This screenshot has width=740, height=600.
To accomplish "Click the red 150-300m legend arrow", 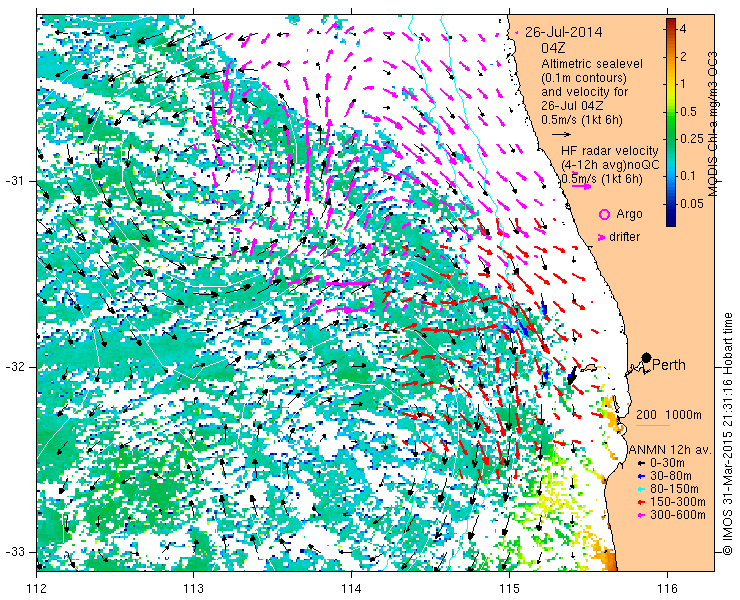I will (x=640, y=502).
